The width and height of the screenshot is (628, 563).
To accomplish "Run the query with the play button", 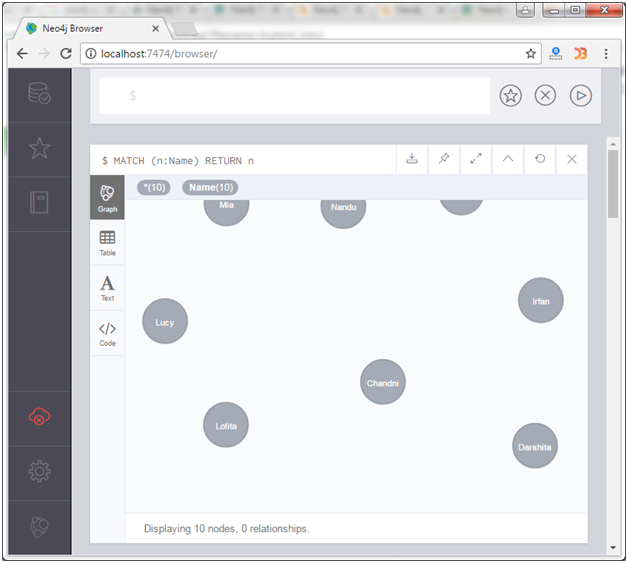I will pos(580,96).
